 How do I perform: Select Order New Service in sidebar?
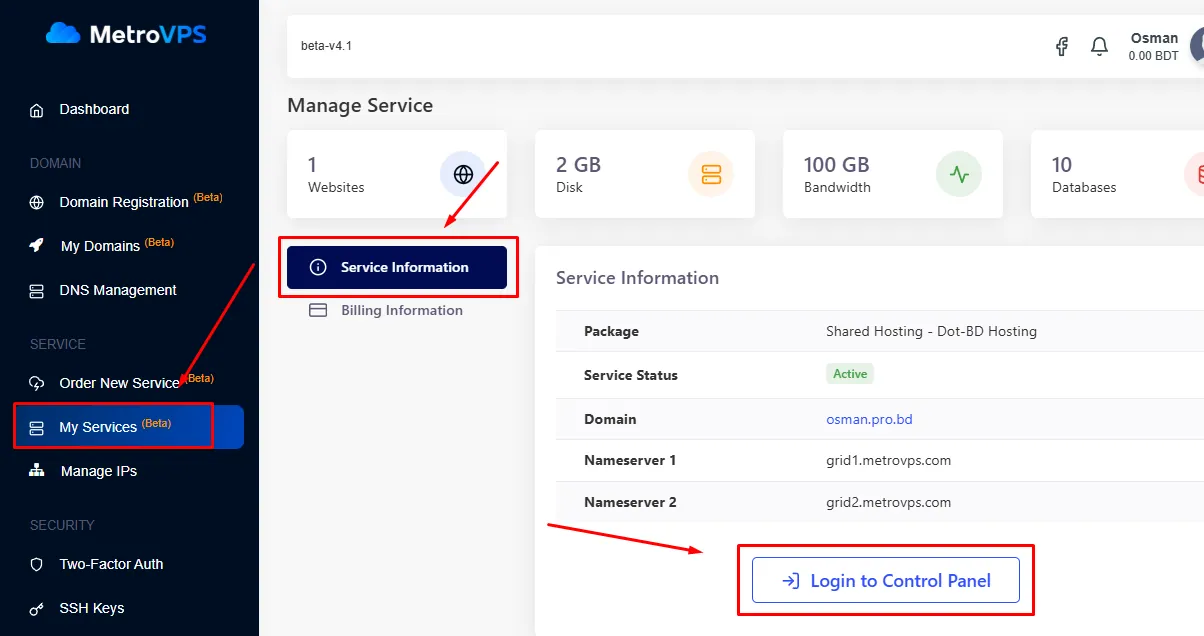coord(119,383)
